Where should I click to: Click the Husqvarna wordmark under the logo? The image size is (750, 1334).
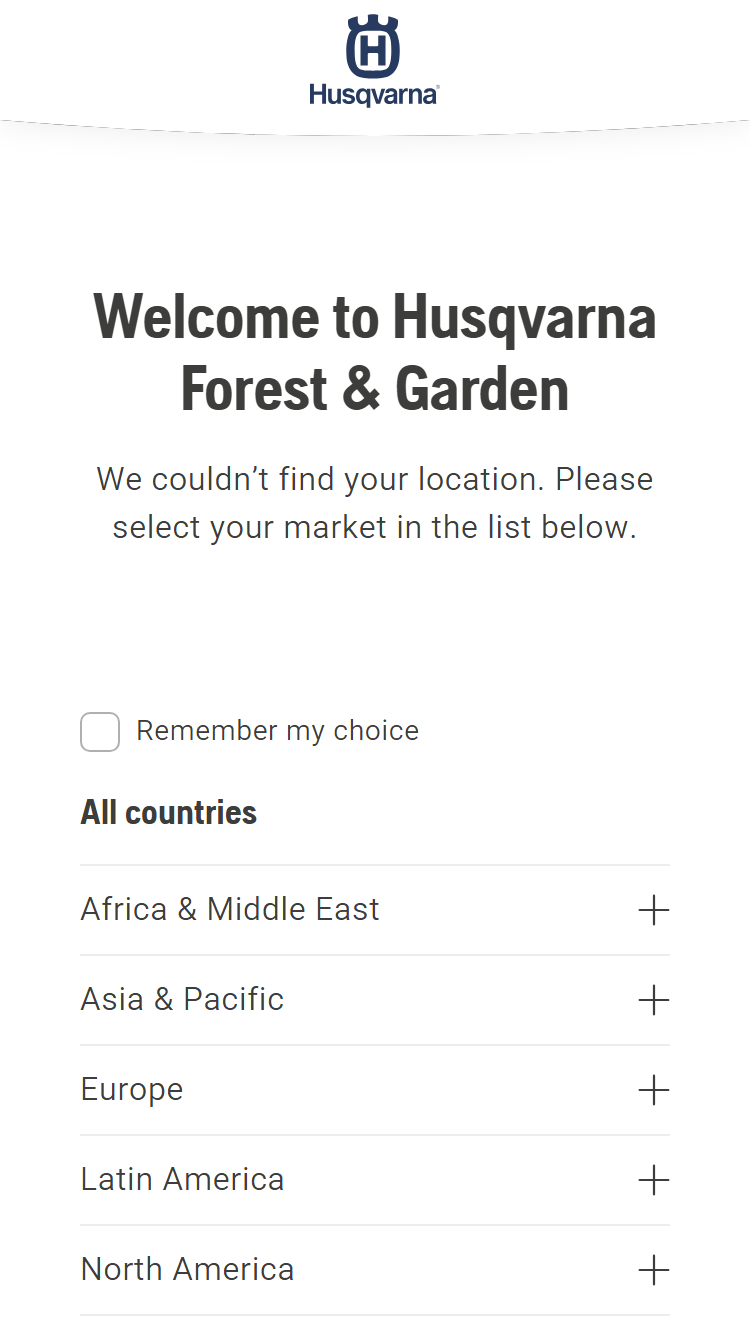[x=374, y=95]
